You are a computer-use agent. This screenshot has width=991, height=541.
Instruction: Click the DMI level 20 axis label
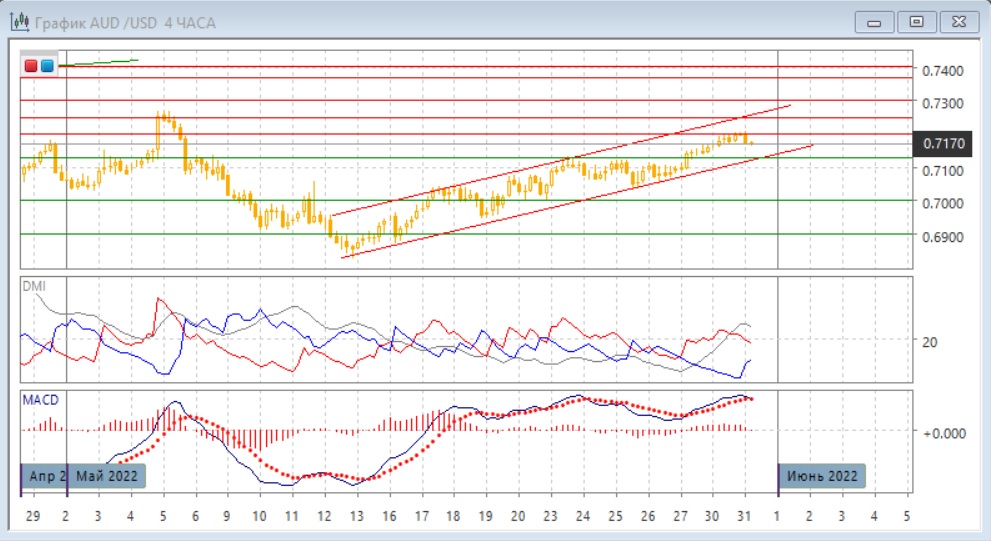pos(929,342)
